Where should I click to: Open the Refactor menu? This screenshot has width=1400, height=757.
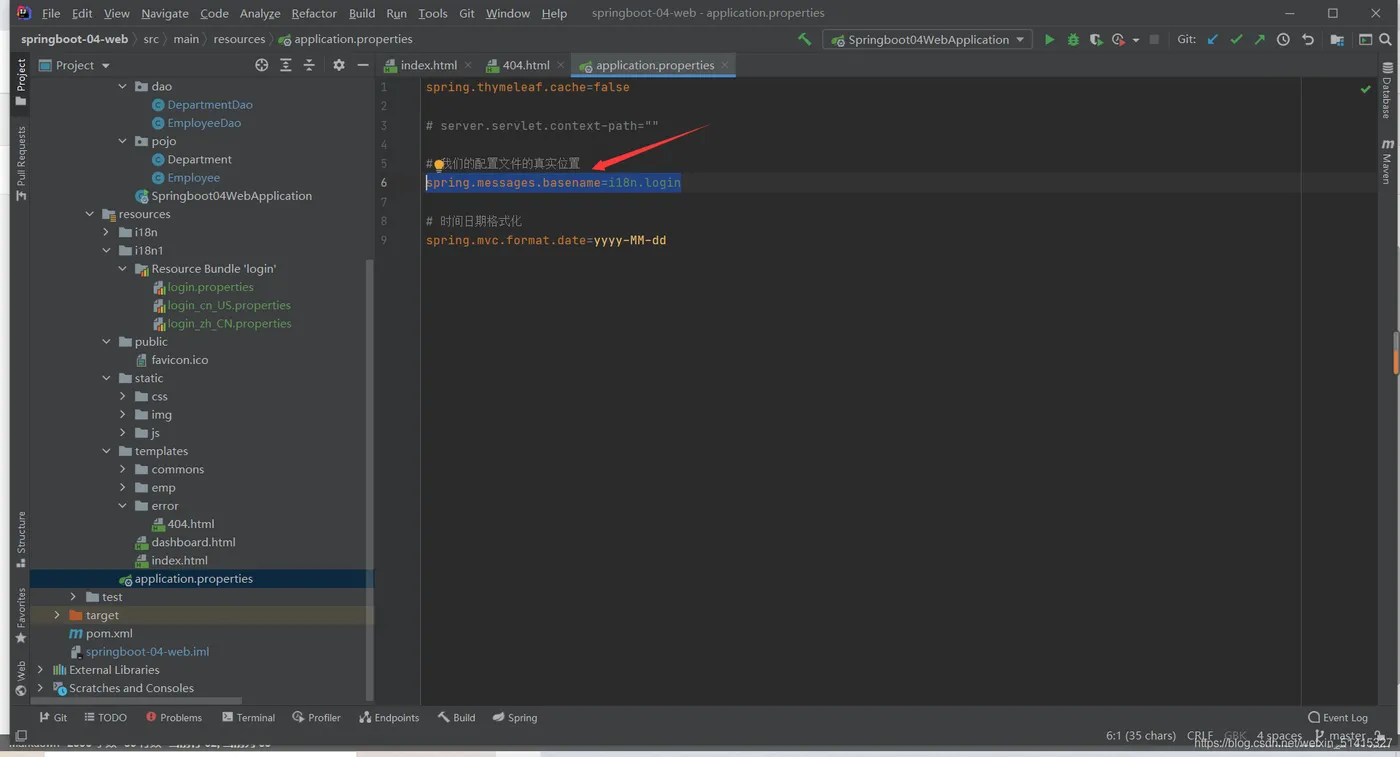(x=314, y=13)
